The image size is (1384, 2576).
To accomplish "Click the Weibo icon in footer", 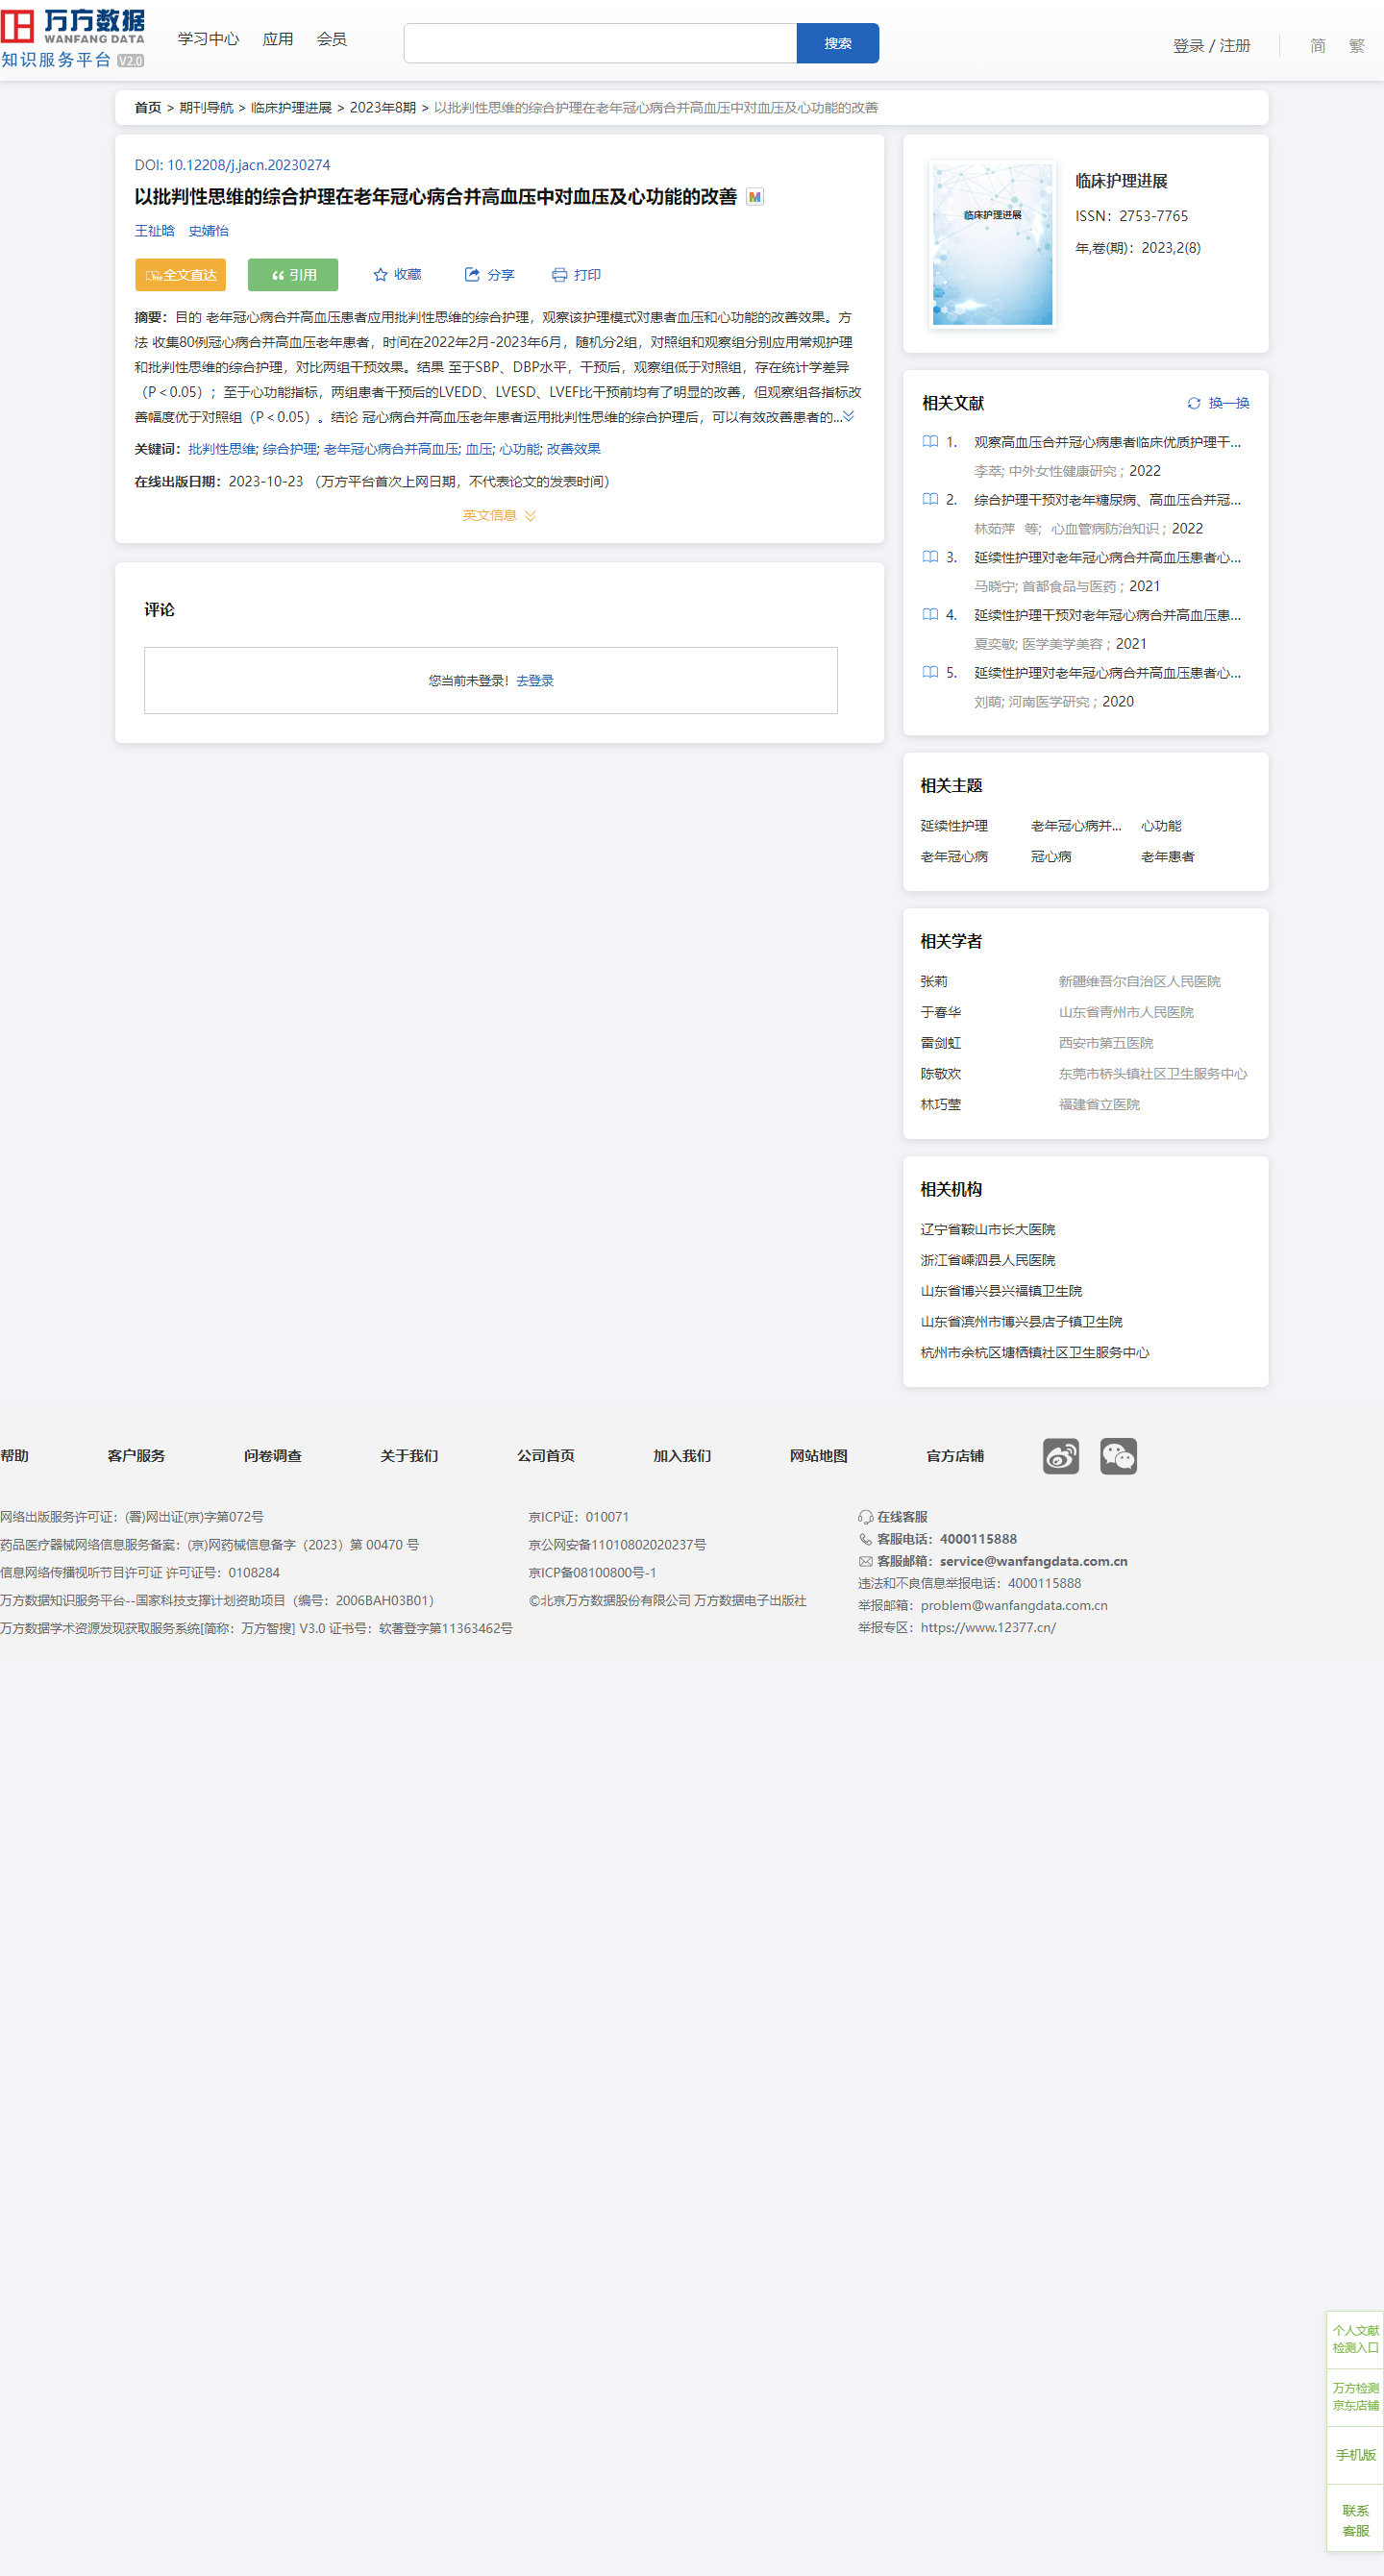I will (1060, 1456).
